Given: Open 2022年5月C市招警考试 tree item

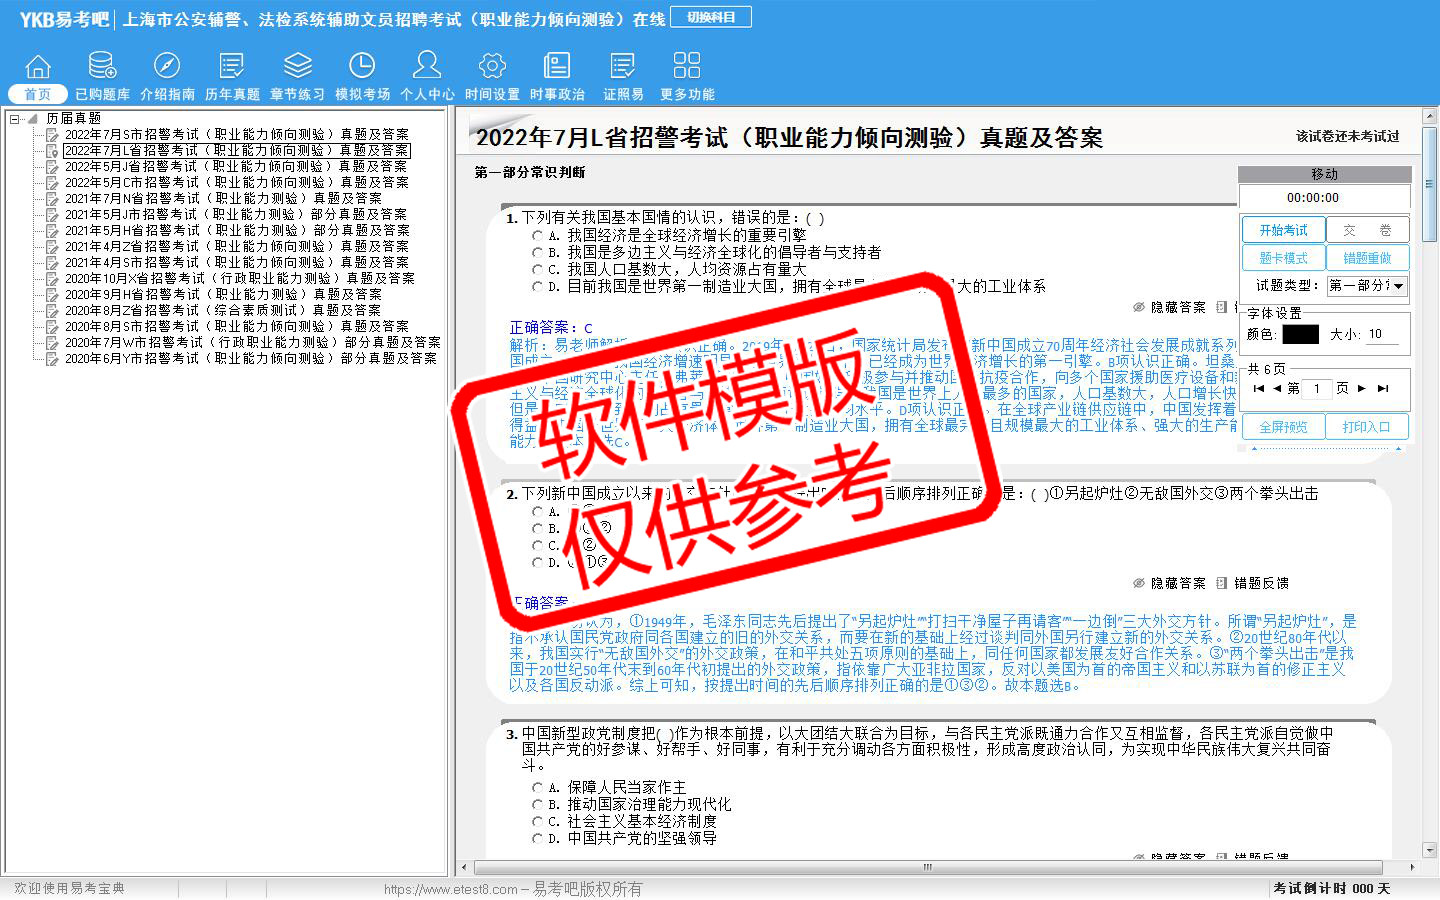Looking at the screenshot, I should (x=237, y=182).
